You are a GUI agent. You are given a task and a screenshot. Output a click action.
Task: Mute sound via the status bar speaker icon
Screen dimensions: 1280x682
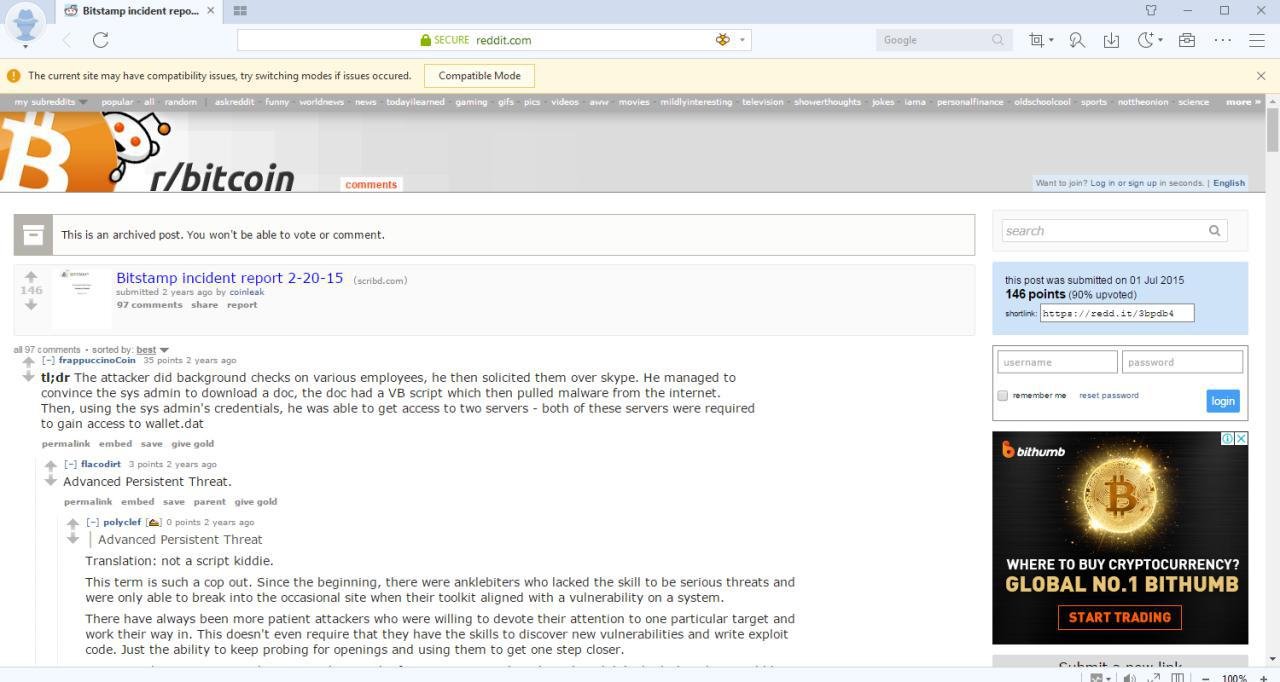point(1129,677)
